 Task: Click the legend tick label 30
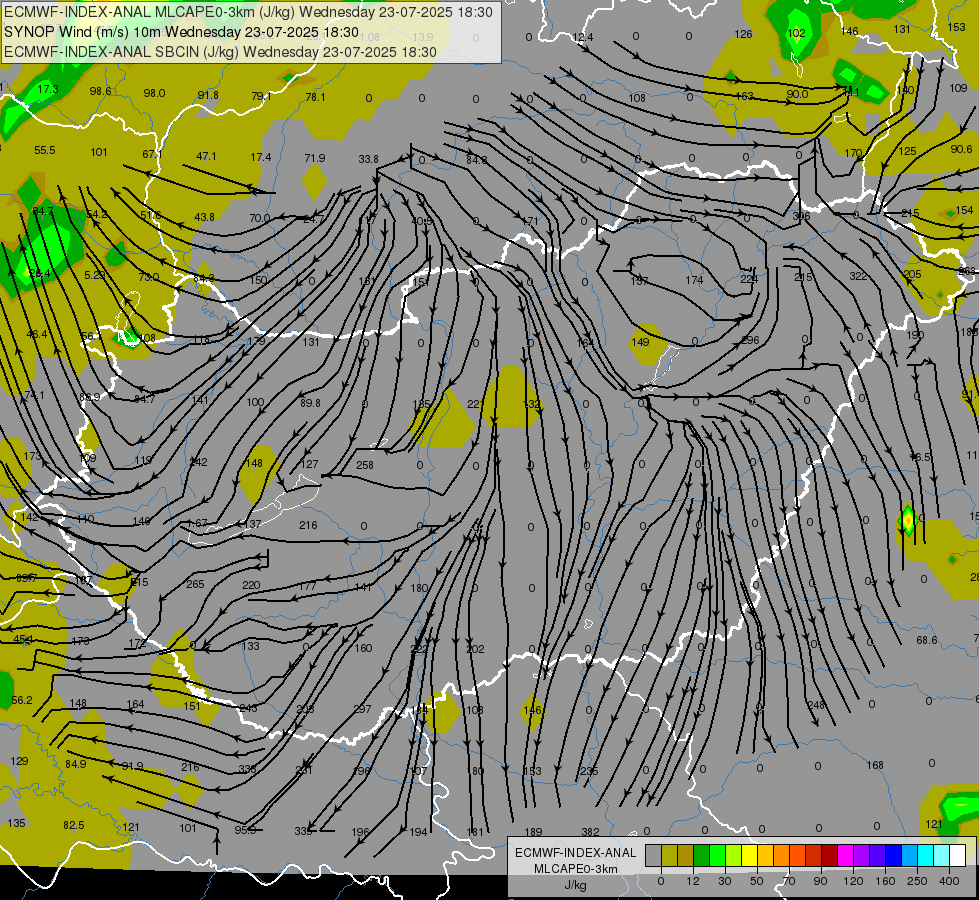tap(724, 881)
